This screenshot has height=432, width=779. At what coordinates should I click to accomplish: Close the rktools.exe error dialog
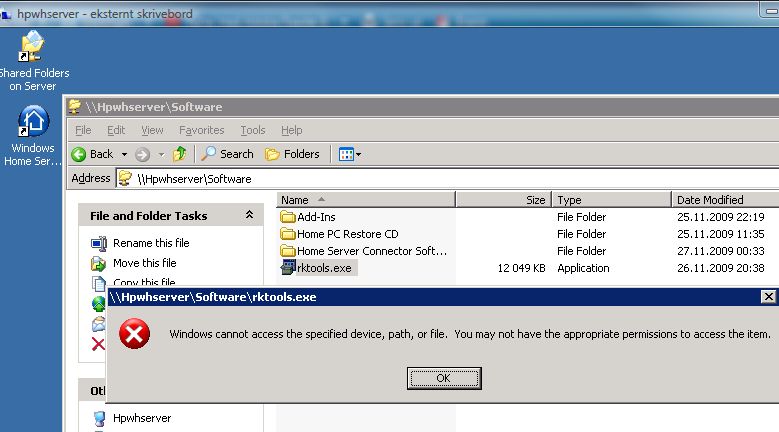click(x=768, y=296)
